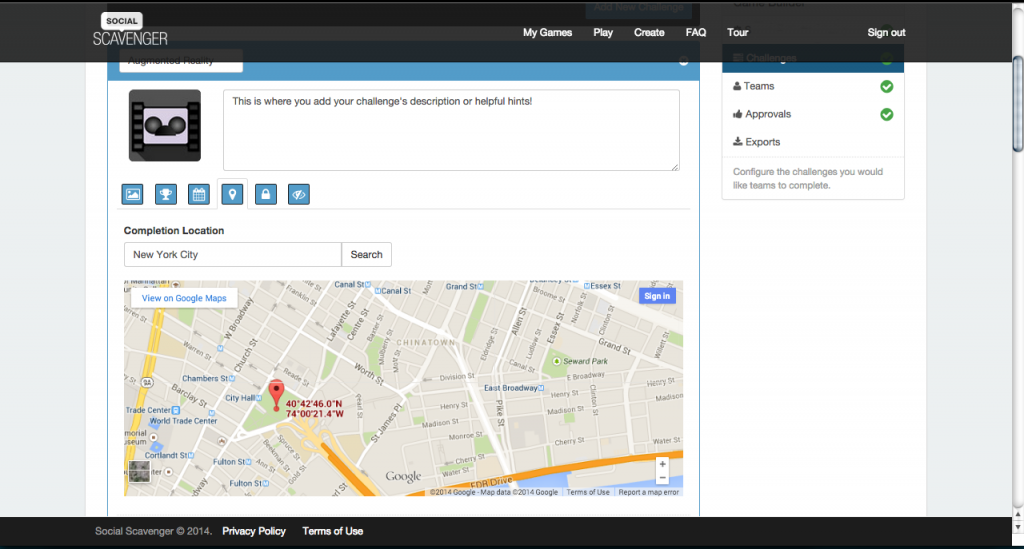Click the challenge description text area
Viewport: 1024px width, 549px height.
451,130
